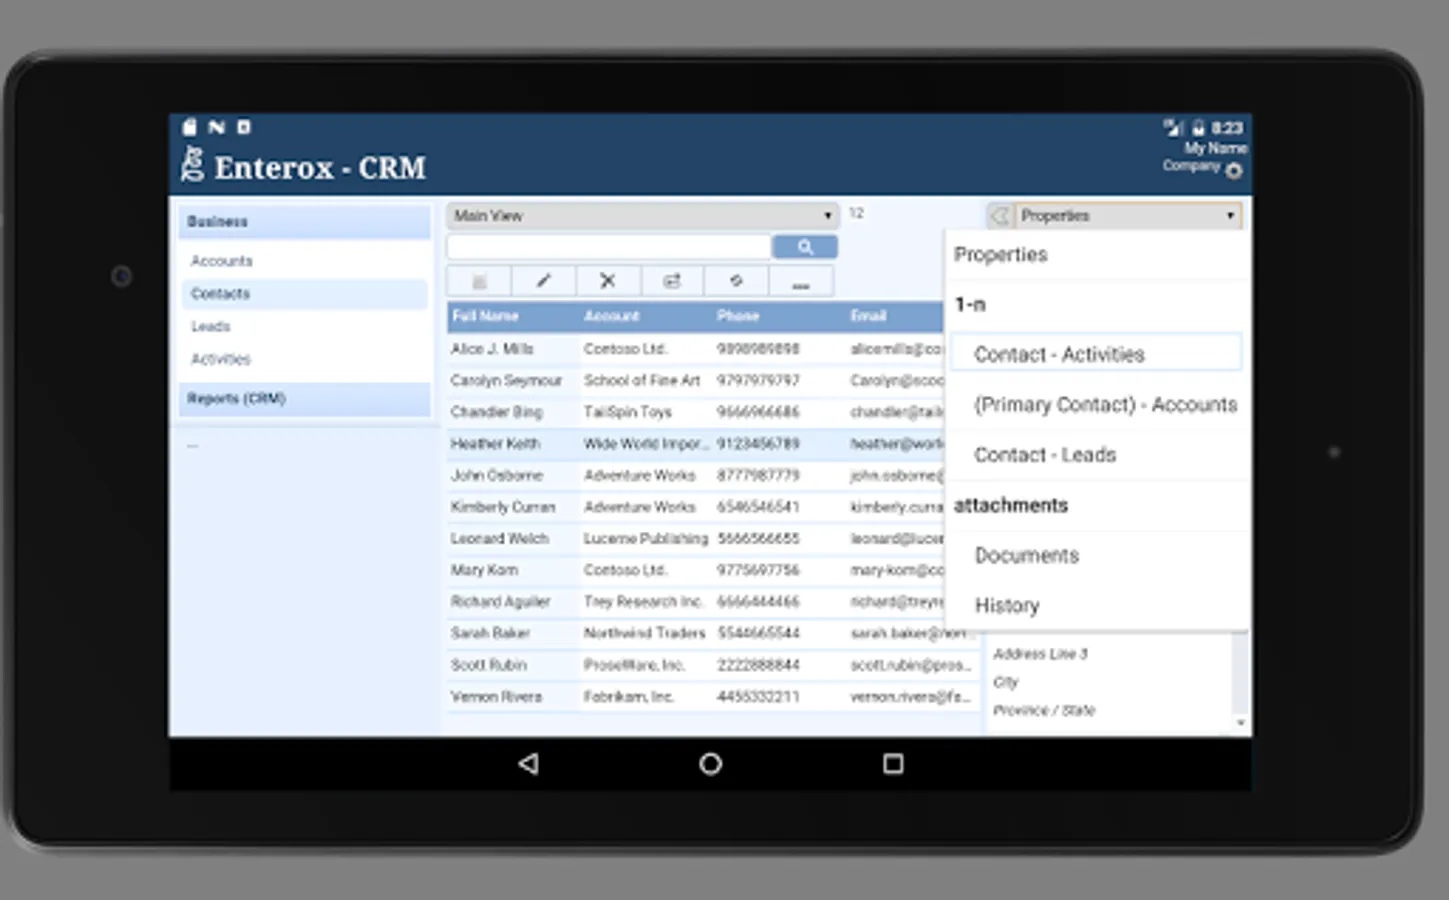Screen dimensions: 1449x900
Task: Select the Heather Keith row
Action: coord(695,444)
